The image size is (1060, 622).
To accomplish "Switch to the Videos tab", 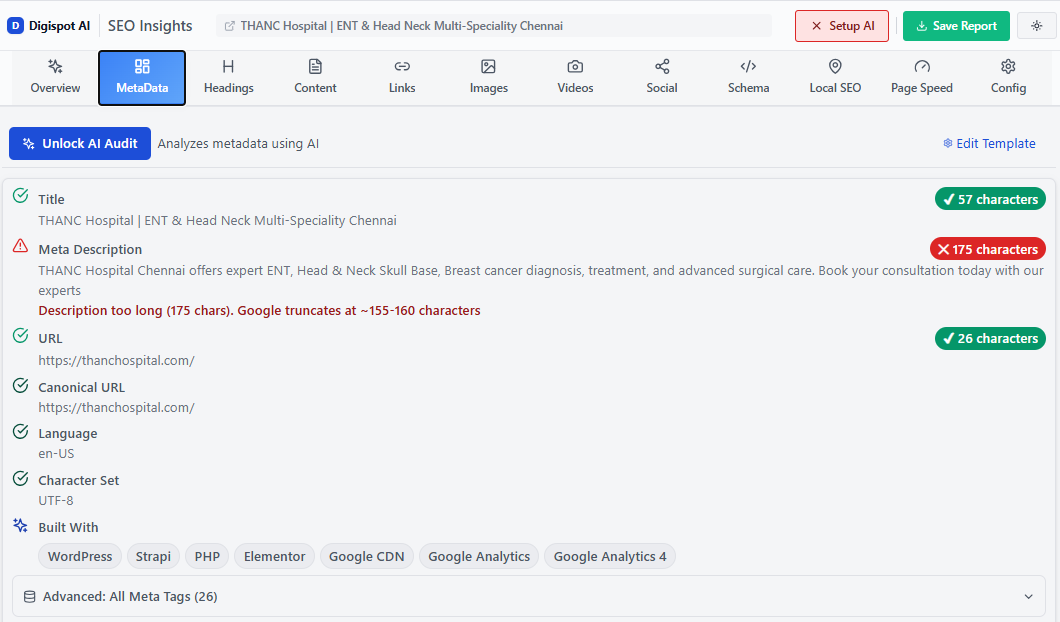I will (x=575, y=78).
